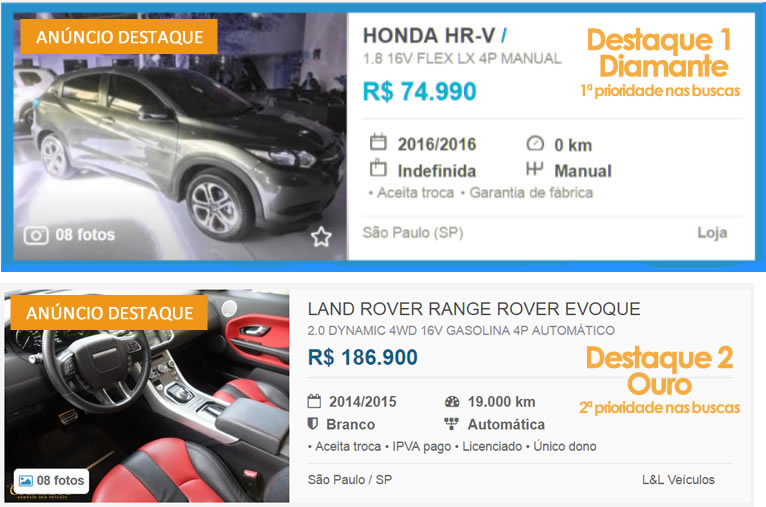Screen dimensions: 766x507
Task: Click the shield icon next to Branco
Action: tap(313, 423)
